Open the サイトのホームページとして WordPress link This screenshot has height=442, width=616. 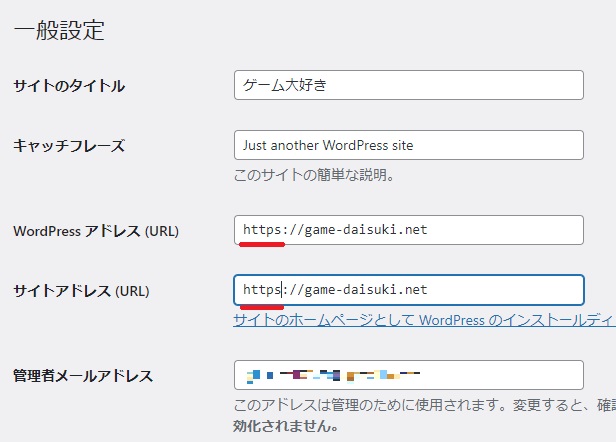pyautogui.click(x=424, y=320)
